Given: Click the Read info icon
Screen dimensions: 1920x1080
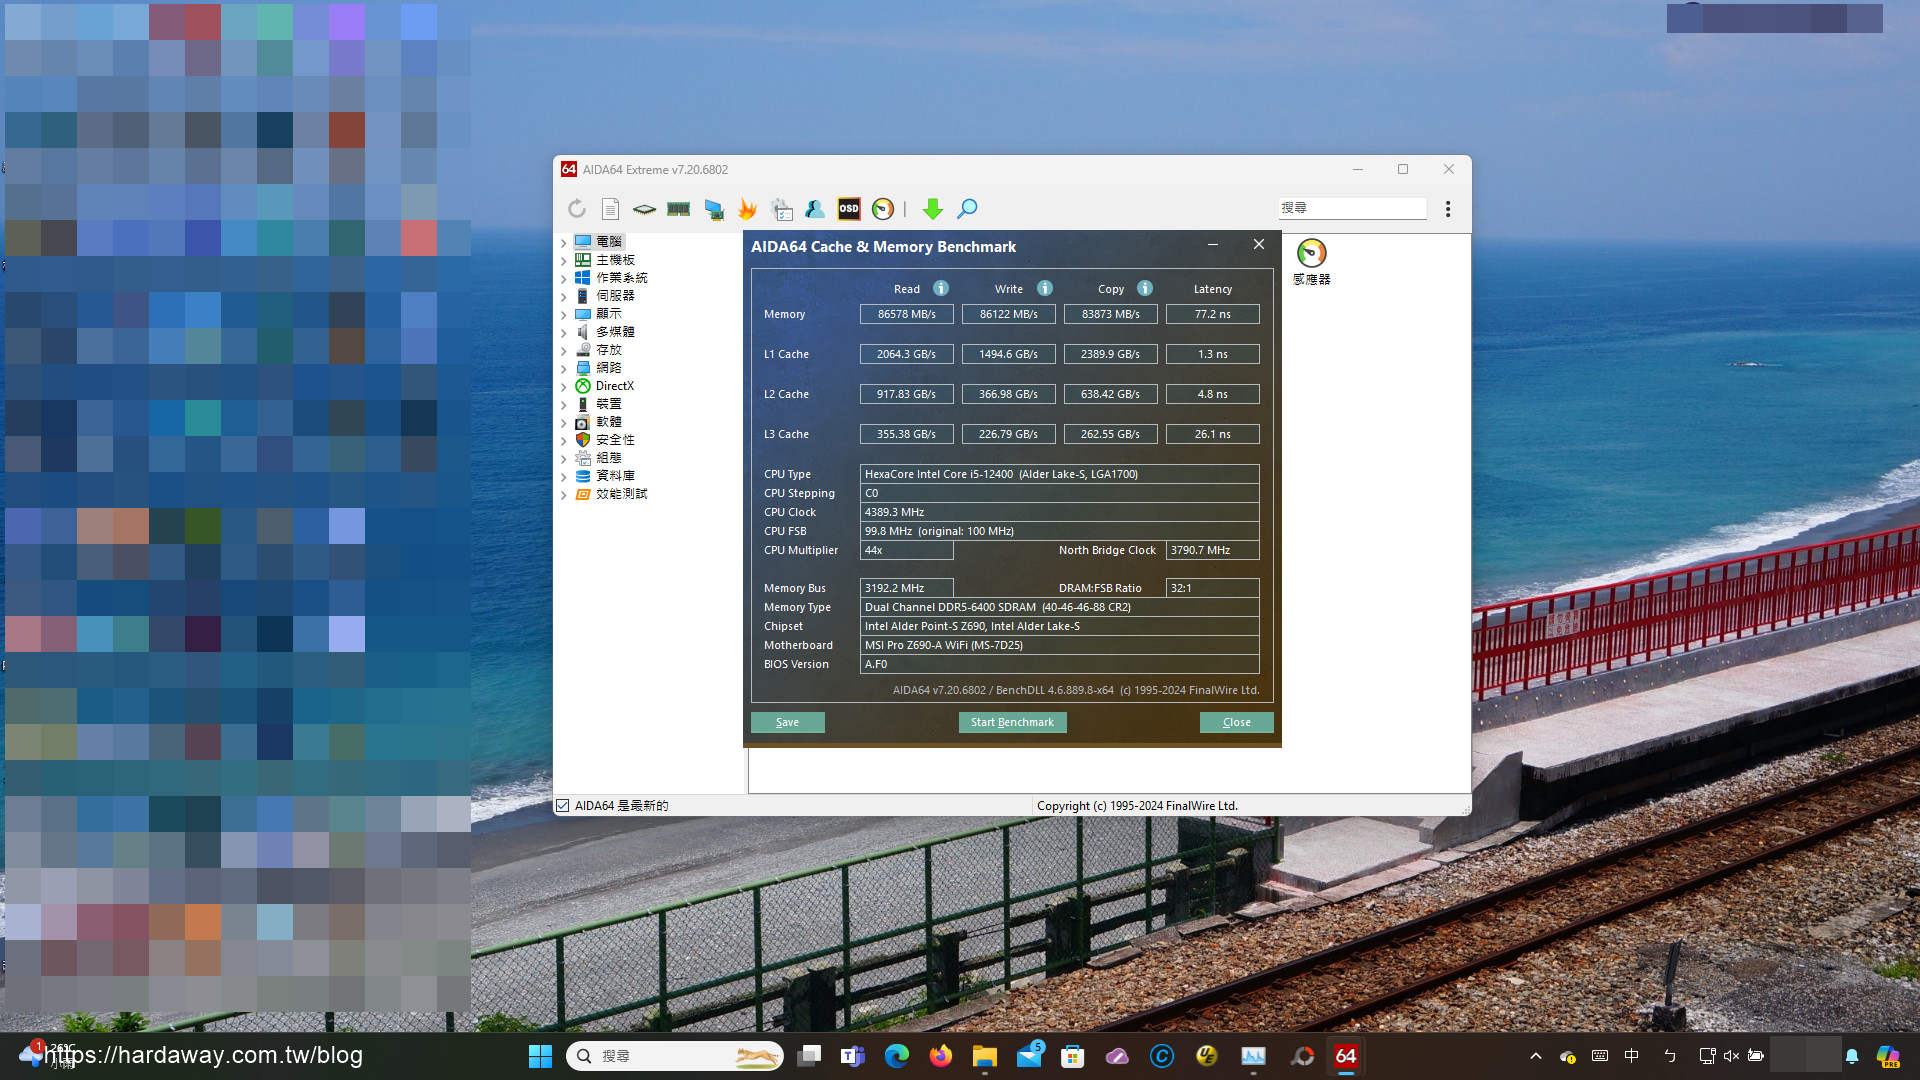Looking at the screenshot, I should (x=941, y=288).
